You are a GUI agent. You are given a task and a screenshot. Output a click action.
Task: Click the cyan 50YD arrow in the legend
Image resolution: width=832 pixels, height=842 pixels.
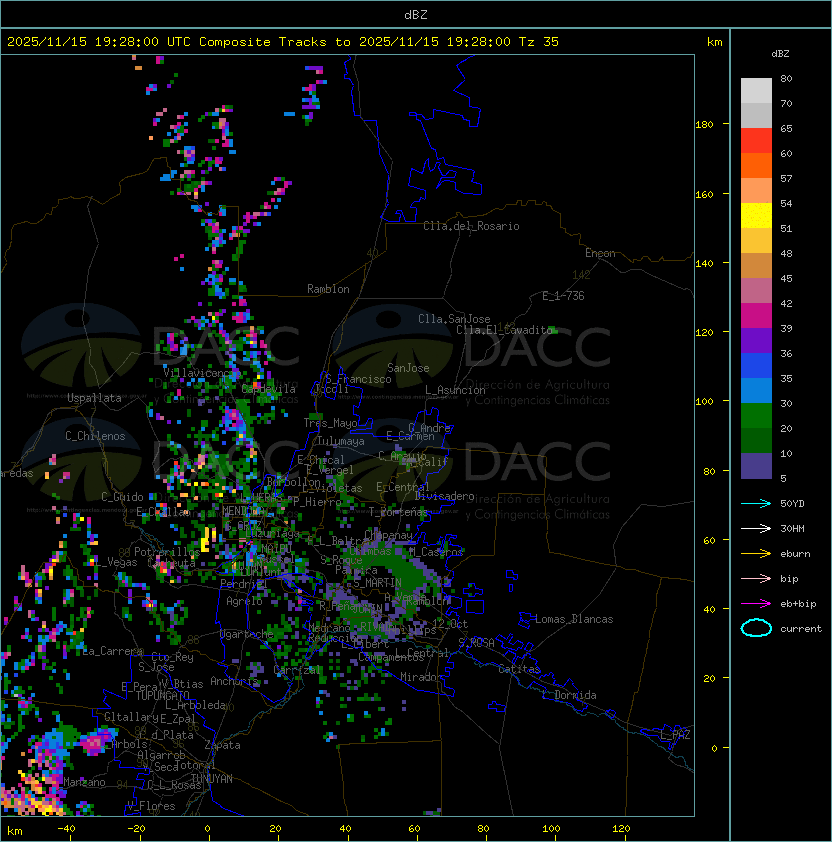[x=756, y=503]
